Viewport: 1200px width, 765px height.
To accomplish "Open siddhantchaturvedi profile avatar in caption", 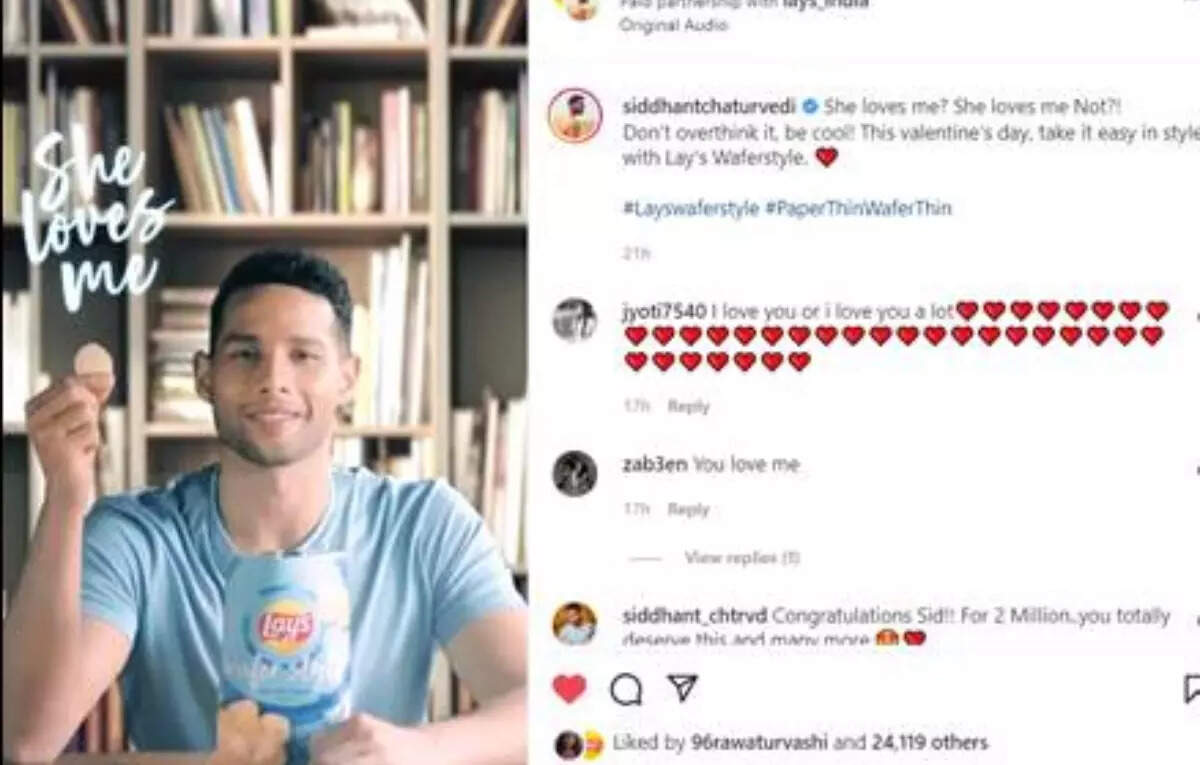I will click(x=574, y=116).
